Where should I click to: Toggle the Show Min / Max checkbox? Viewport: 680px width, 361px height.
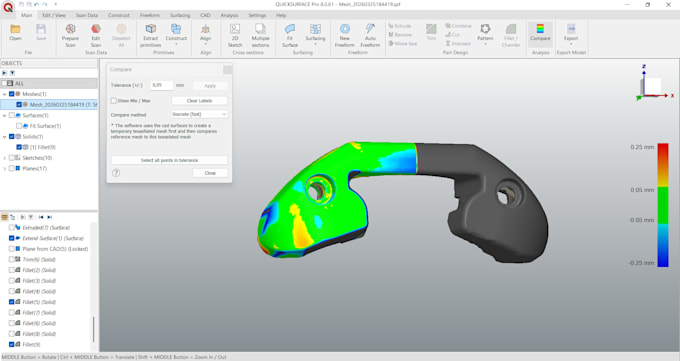(x=114, y=101)
